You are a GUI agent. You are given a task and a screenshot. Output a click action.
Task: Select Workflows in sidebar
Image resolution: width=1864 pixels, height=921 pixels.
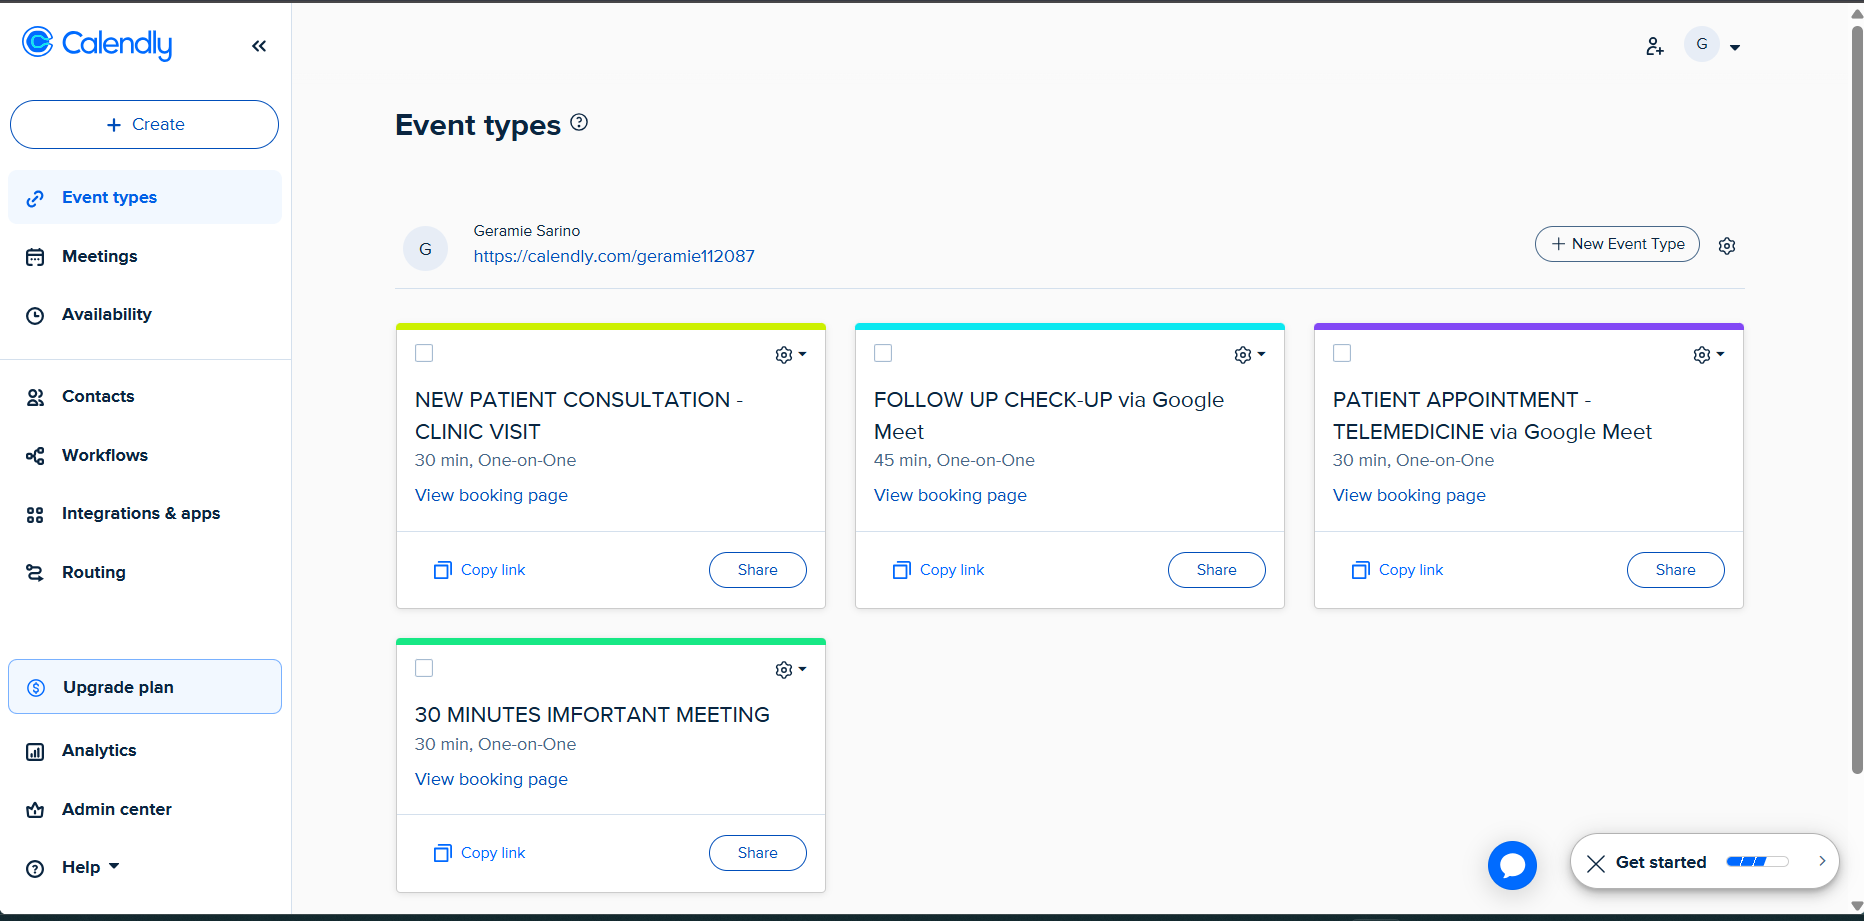(x=145, y=455)
